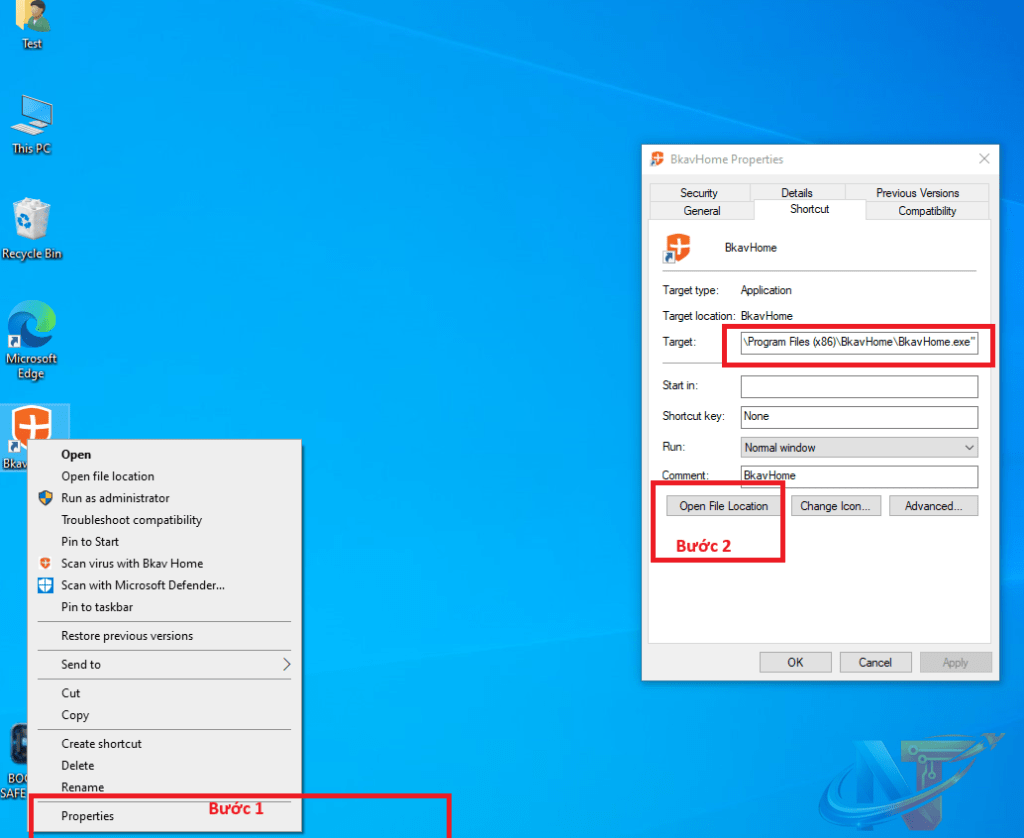Open the Run dropdown showing Normal window
Screen dimensions: 1024x838
pos(859,447)
